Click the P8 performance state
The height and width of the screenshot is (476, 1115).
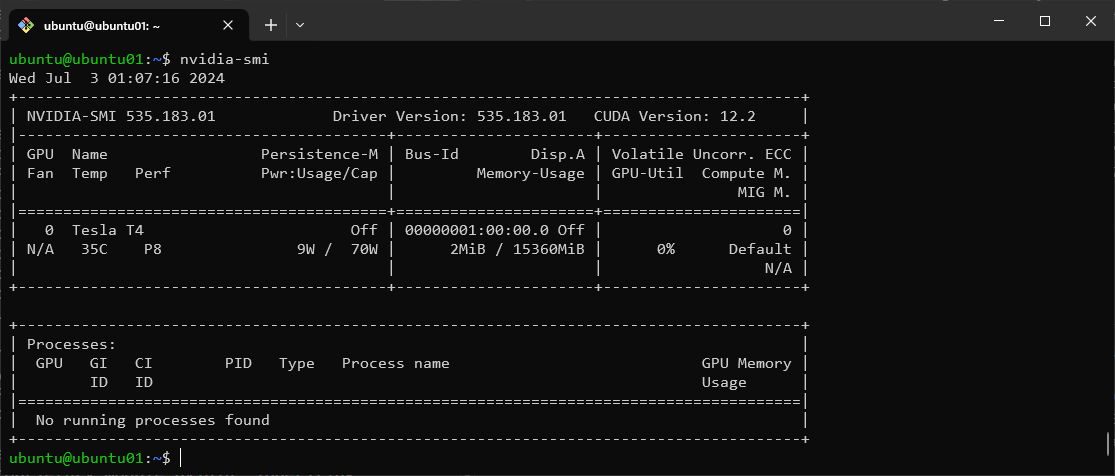point(152,249)
